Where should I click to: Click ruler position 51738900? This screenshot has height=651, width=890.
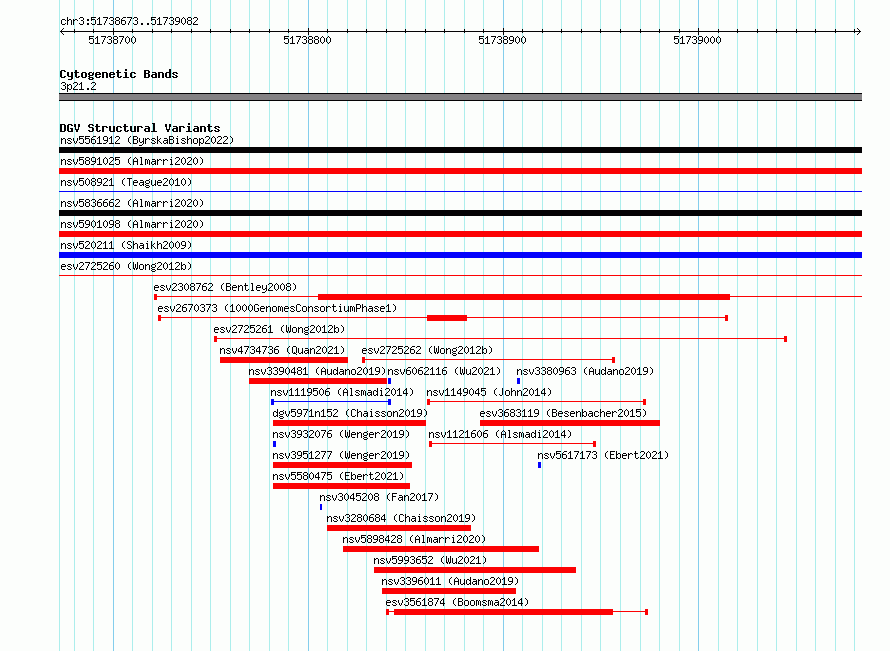502,40
